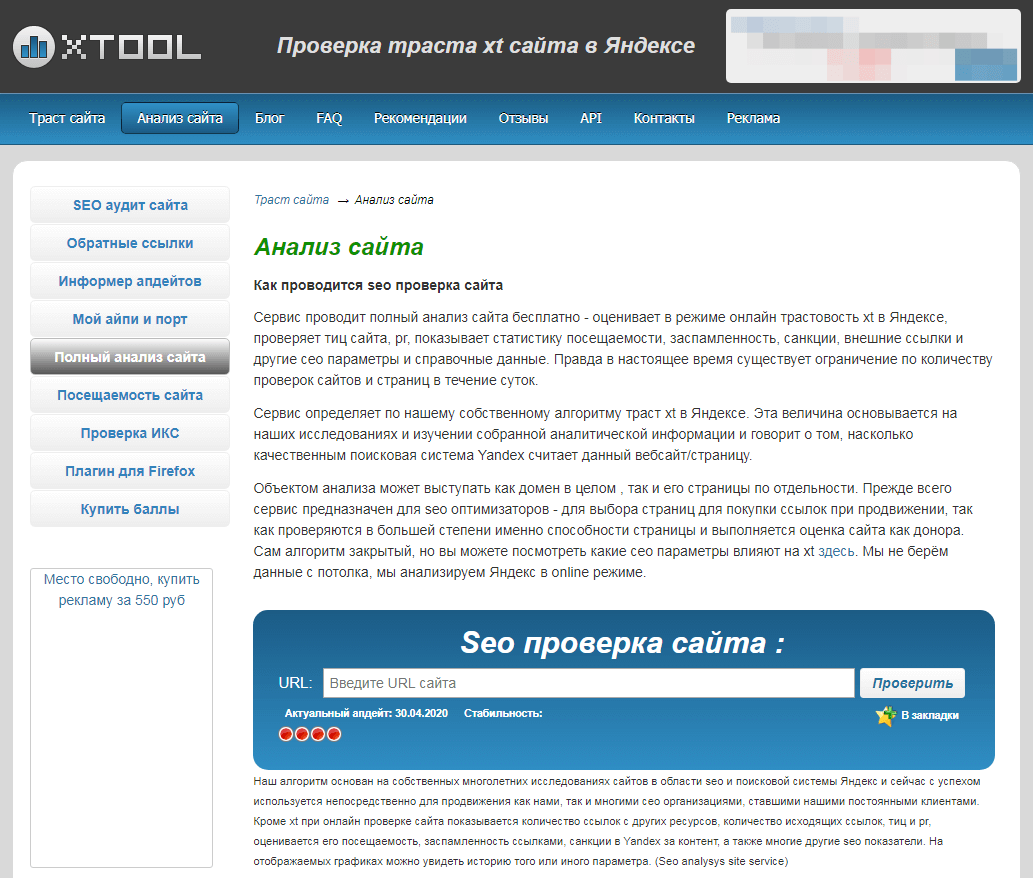Click the Траст сайта breadcrumb link
This screenshot has width=1033, height=878.
pyautogui.click(x=291, y=200)
